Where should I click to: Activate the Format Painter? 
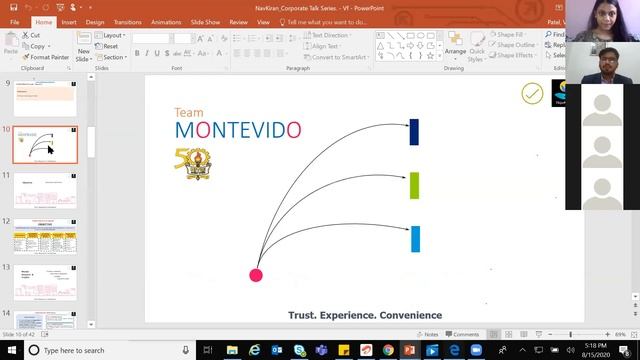(46, 57)
